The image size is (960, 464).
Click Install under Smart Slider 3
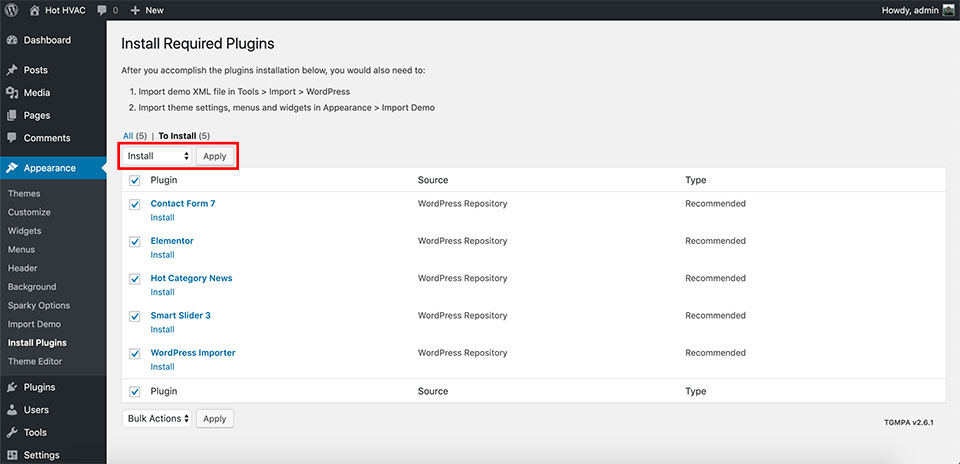click(x=162, y=330)
